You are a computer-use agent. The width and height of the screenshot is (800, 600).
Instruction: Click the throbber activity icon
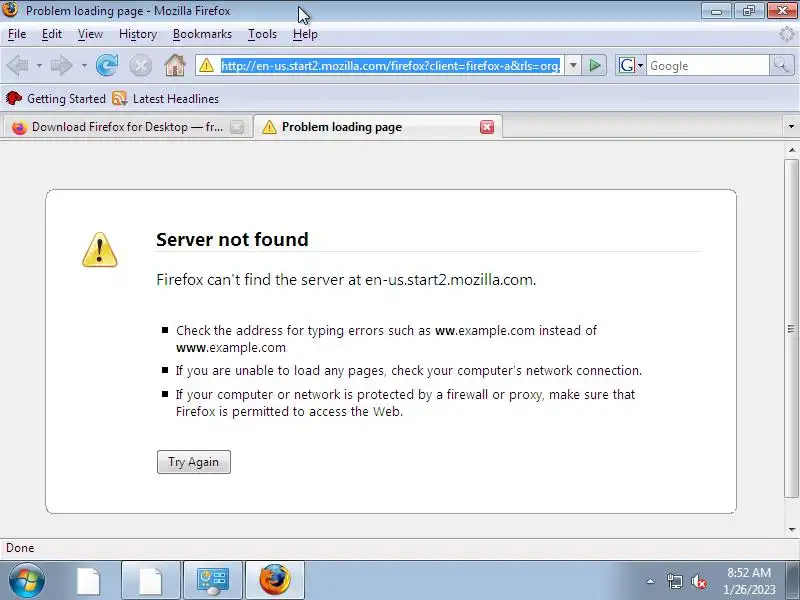point(787,34)
